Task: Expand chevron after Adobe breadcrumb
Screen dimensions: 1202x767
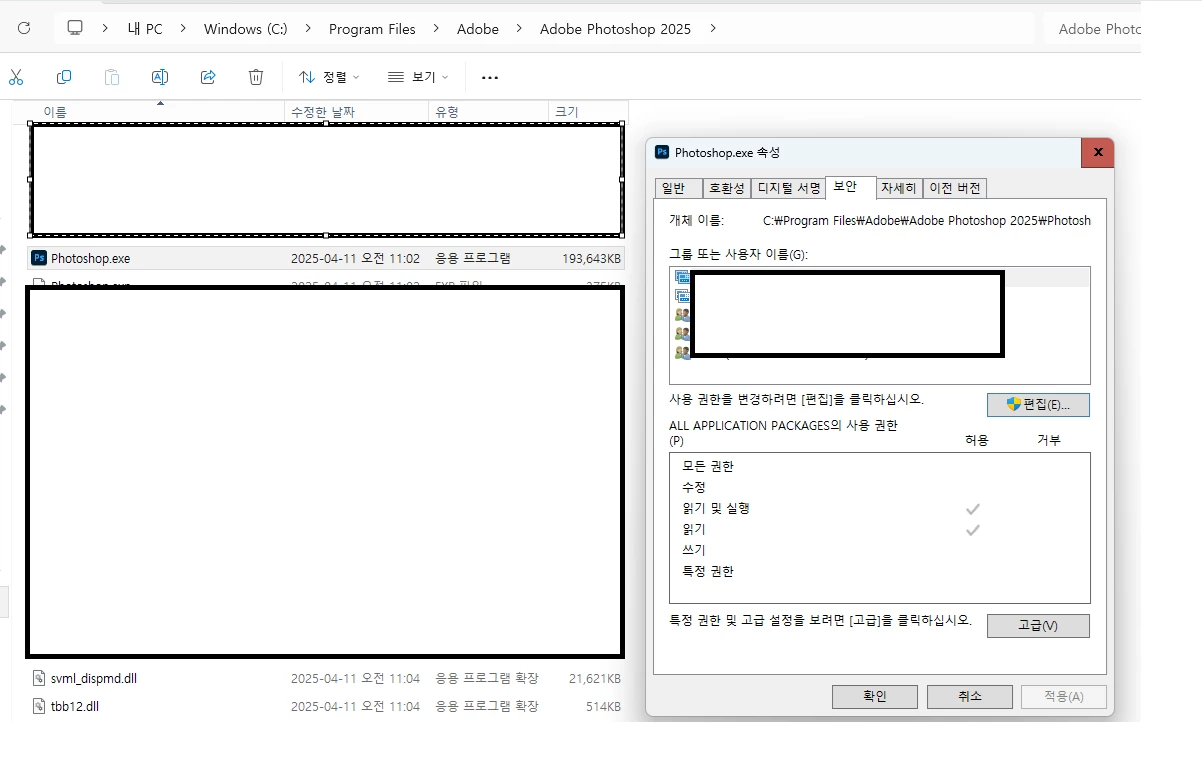Action: point(519,28)
